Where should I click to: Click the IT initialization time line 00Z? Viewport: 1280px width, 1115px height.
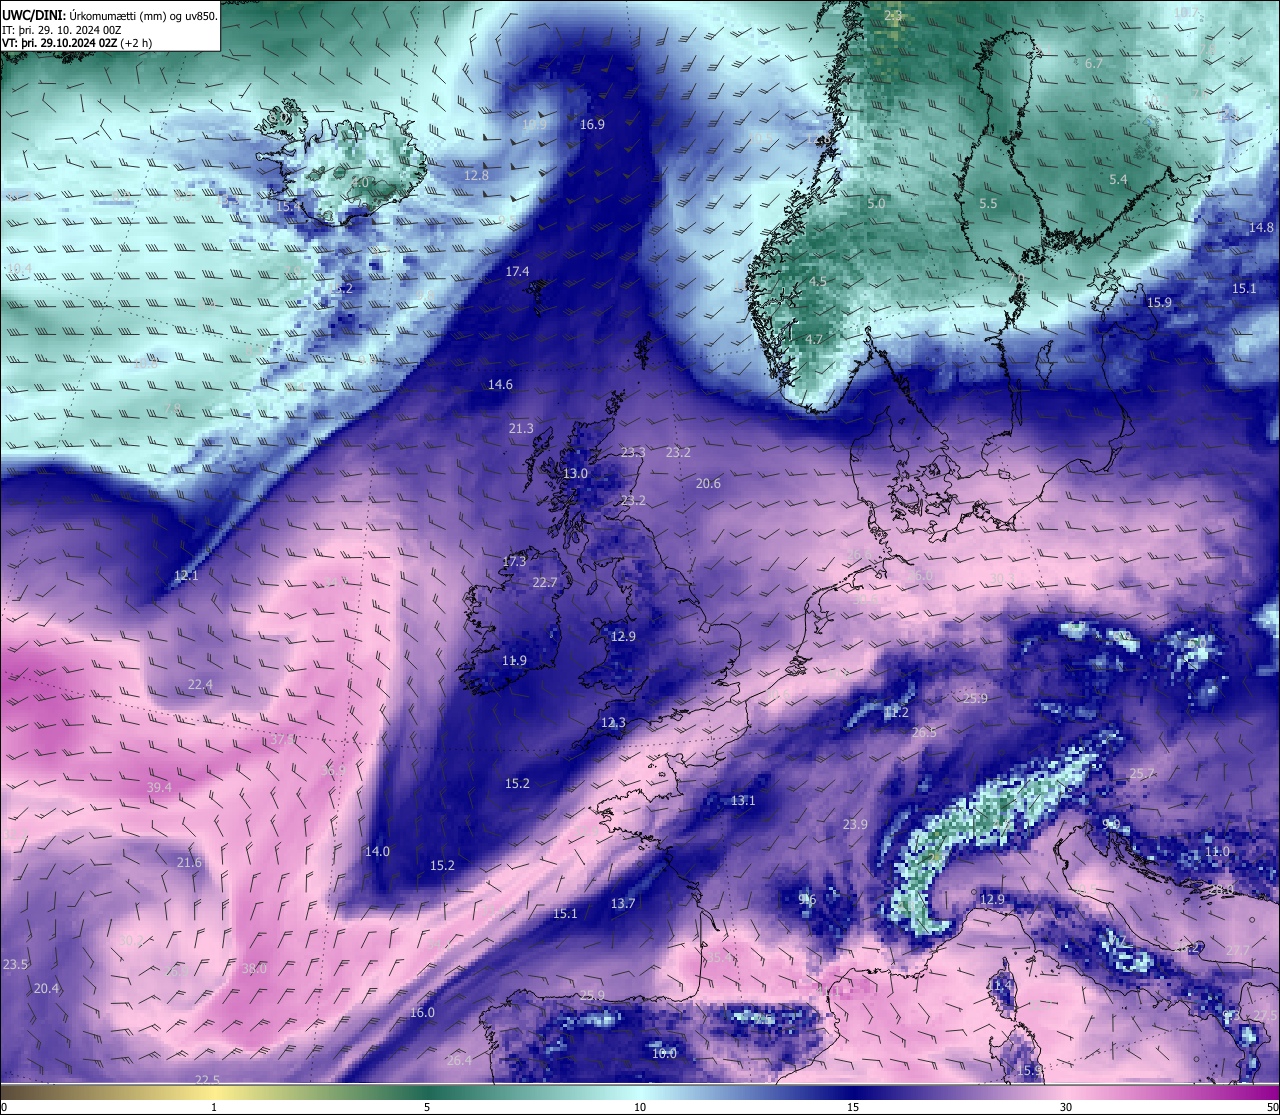62,30
